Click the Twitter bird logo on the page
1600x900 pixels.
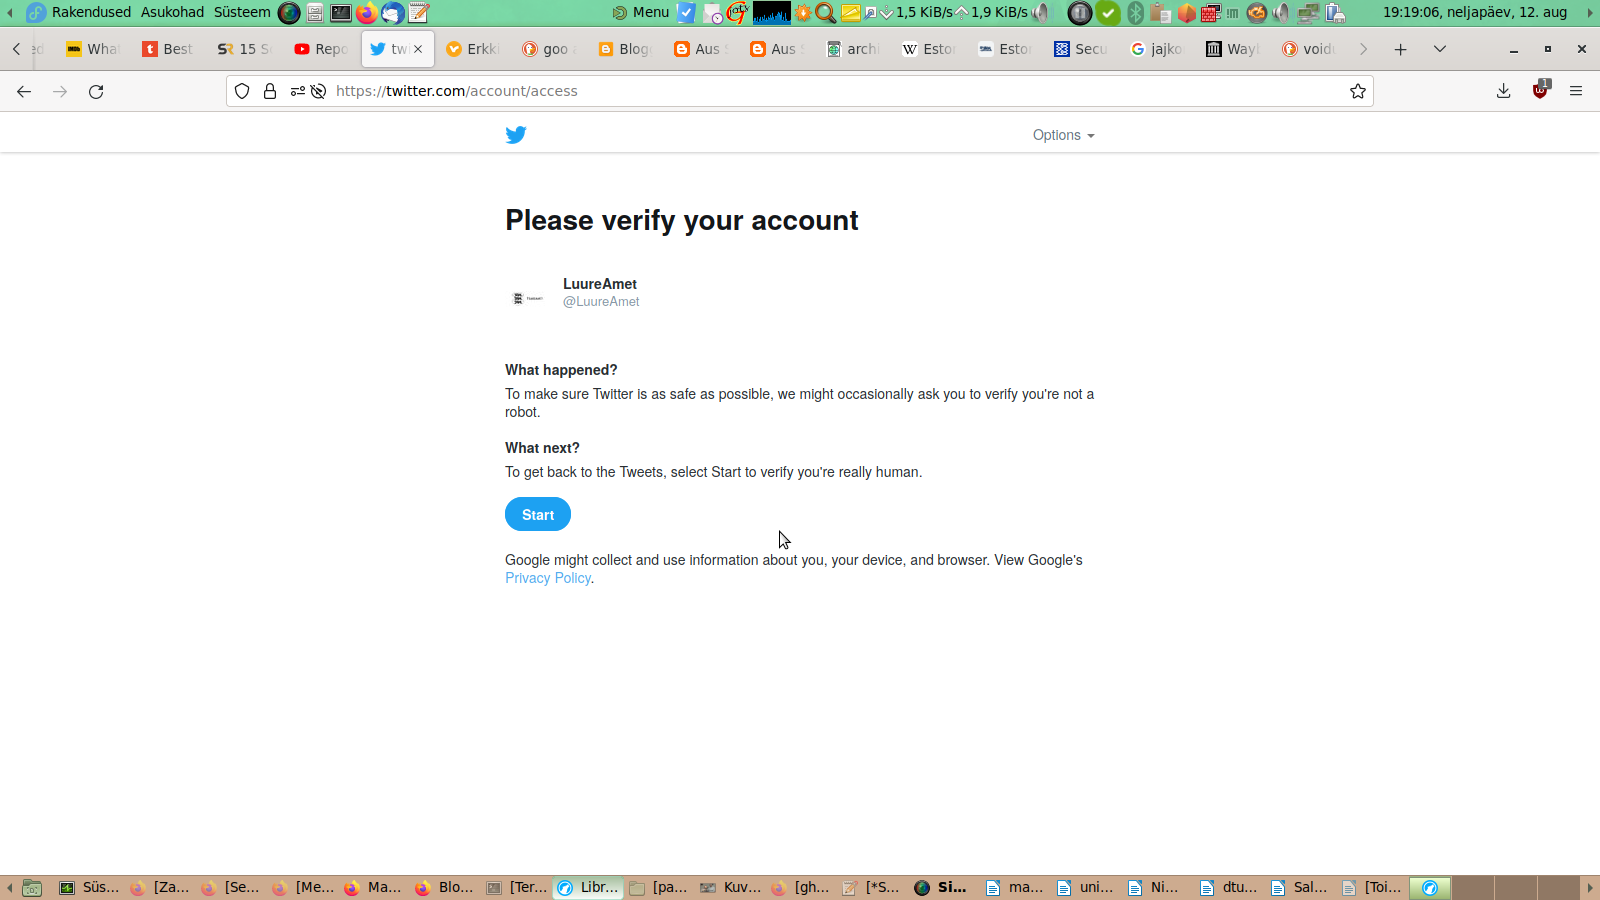click(x=516, y=135)
